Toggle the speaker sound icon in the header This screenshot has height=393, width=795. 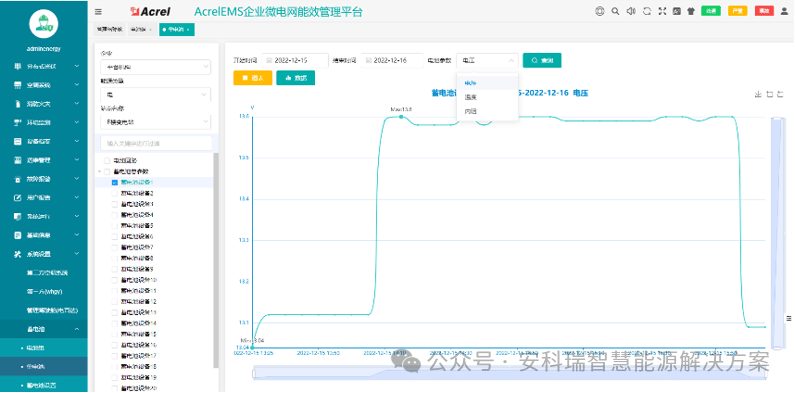coord(631,11)
